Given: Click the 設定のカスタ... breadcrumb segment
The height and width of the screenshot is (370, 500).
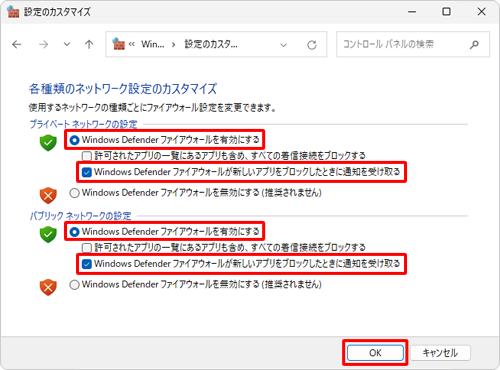Looking at the screenshot, I should click(x=211, y=44).
